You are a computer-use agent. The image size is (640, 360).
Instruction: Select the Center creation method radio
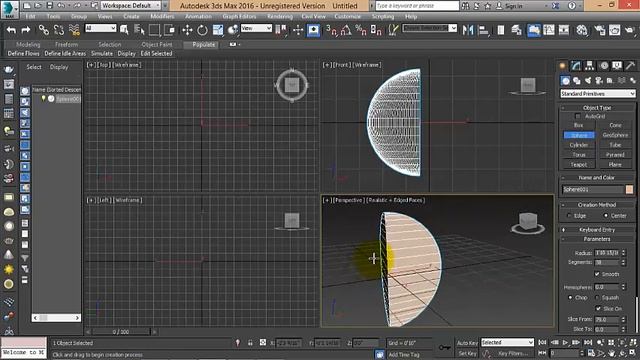tap(606, 216)
